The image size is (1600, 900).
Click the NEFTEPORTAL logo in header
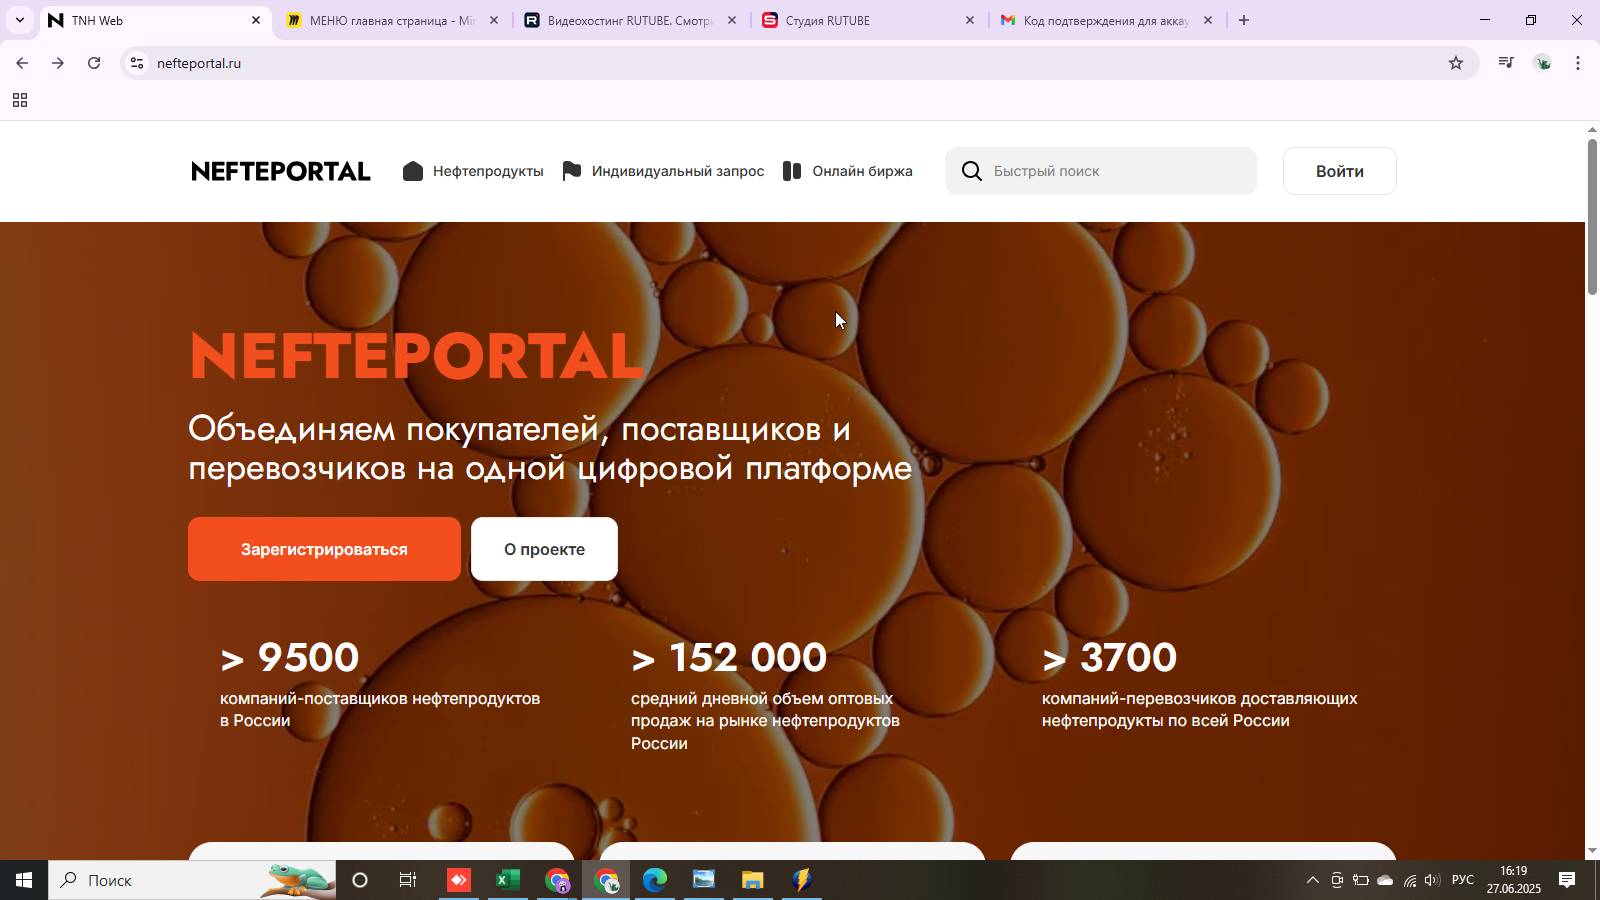(x=280, y=171)
